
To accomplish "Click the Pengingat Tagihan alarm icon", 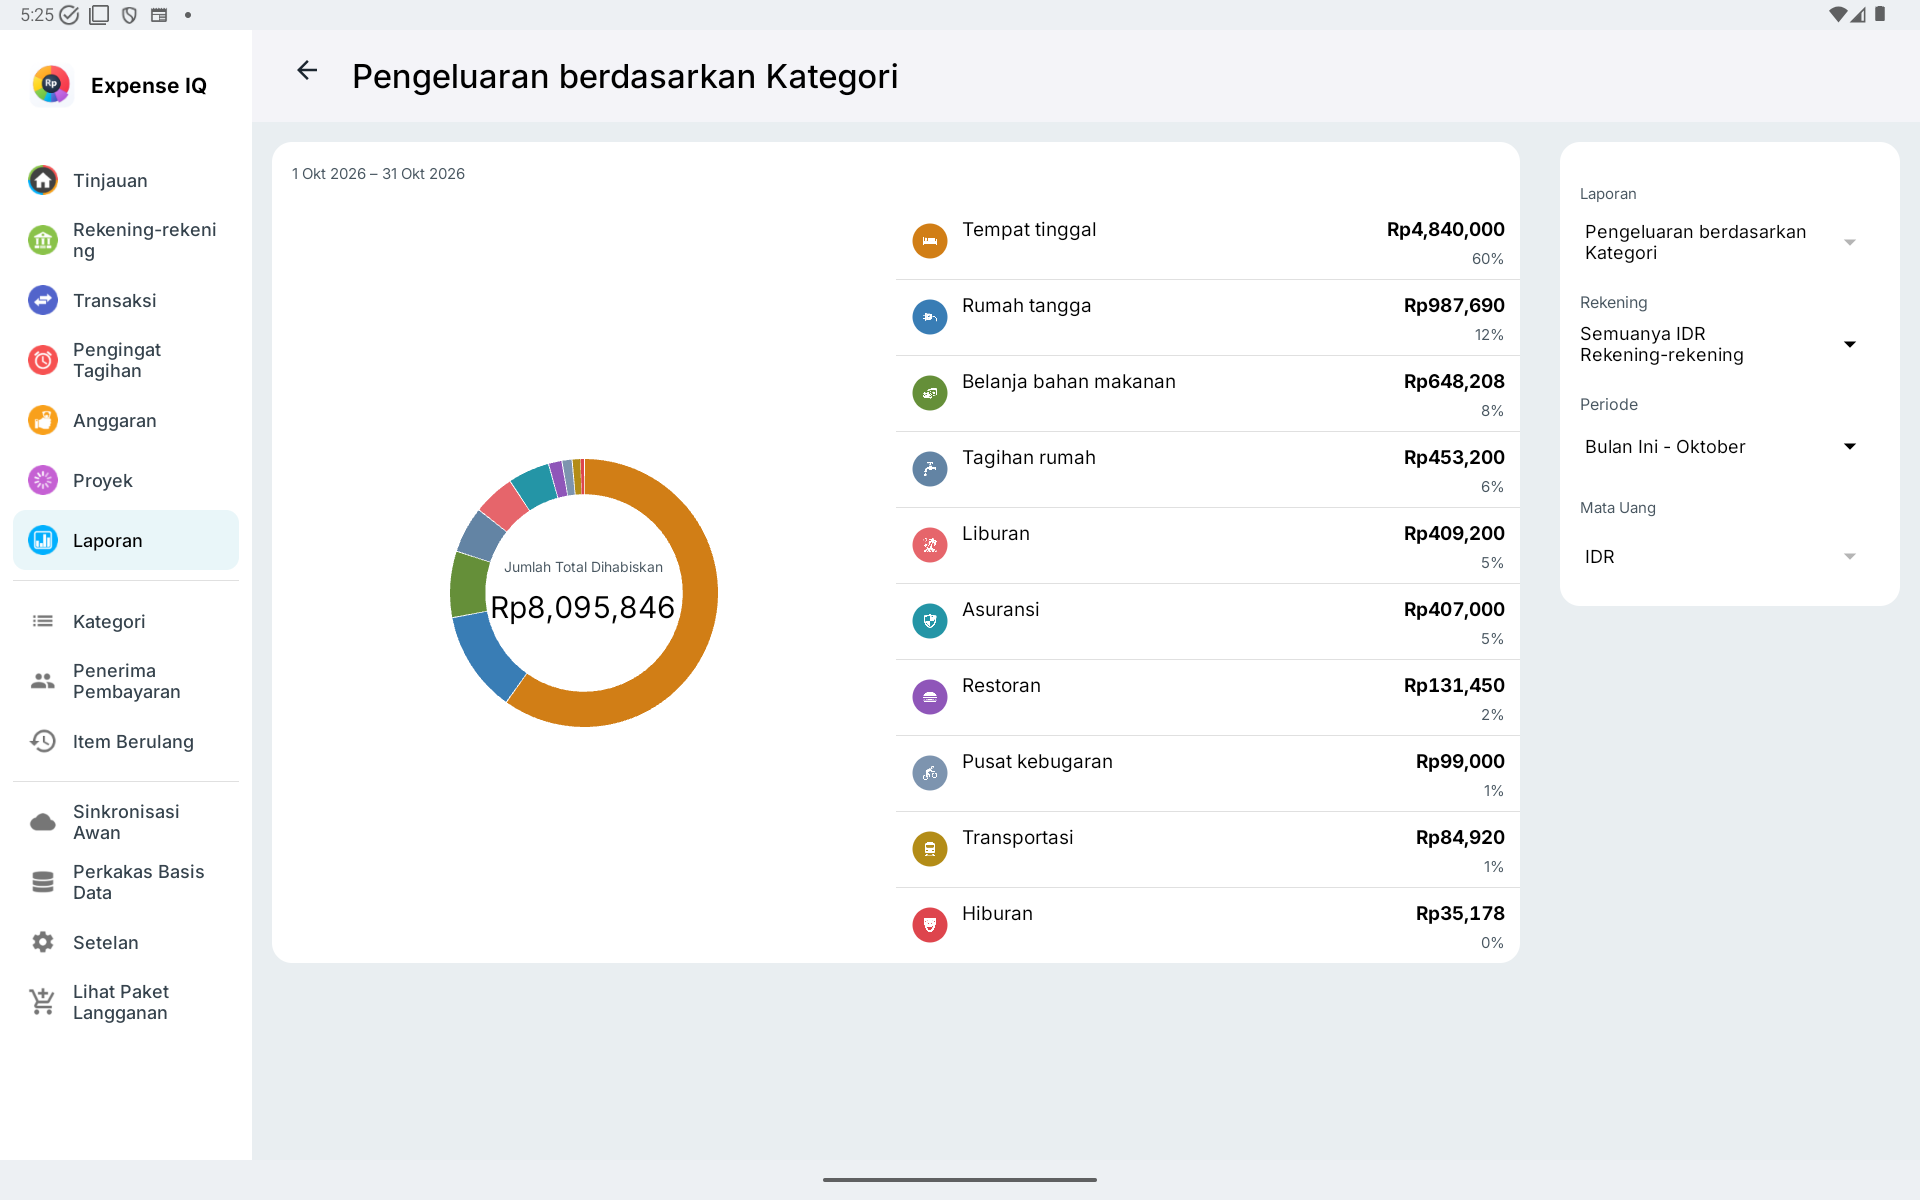I will point(43,360).
